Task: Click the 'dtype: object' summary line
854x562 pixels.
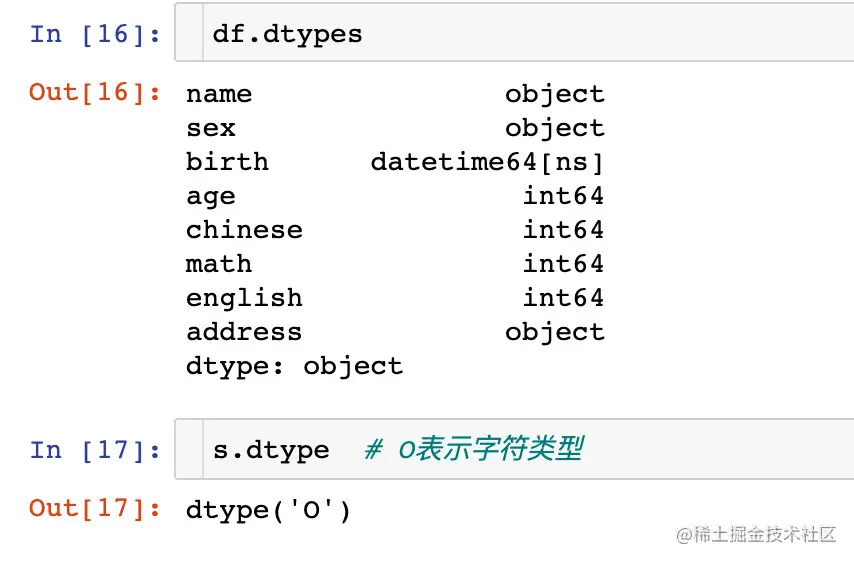Action: point(294,366)
